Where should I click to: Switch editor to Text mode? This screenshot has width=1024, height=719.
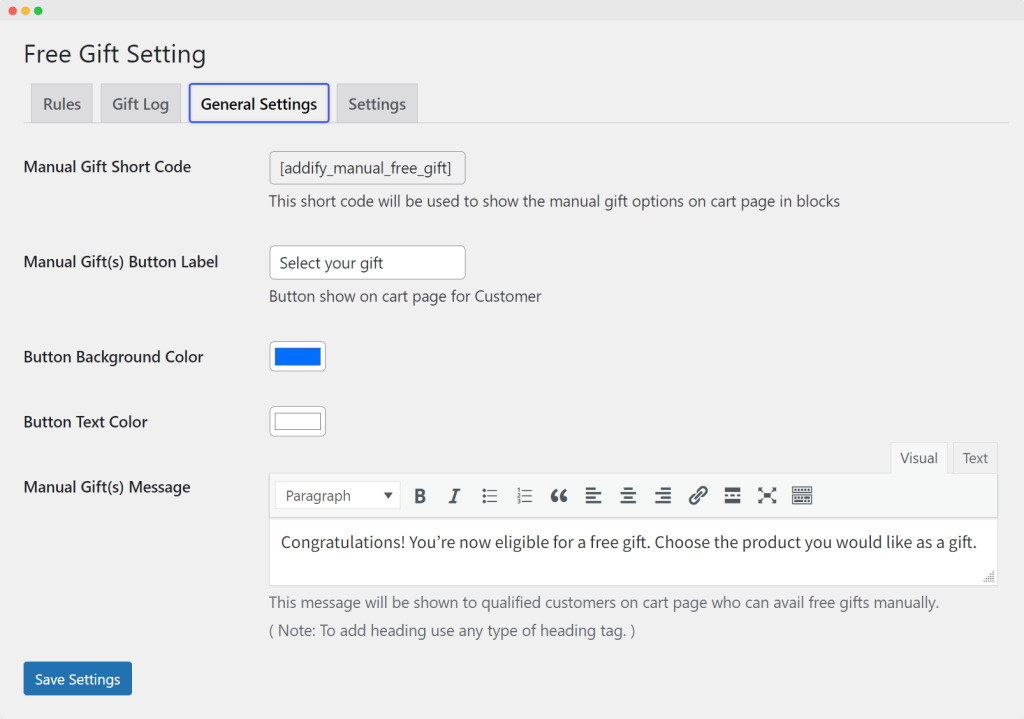(x=975, y=458)
